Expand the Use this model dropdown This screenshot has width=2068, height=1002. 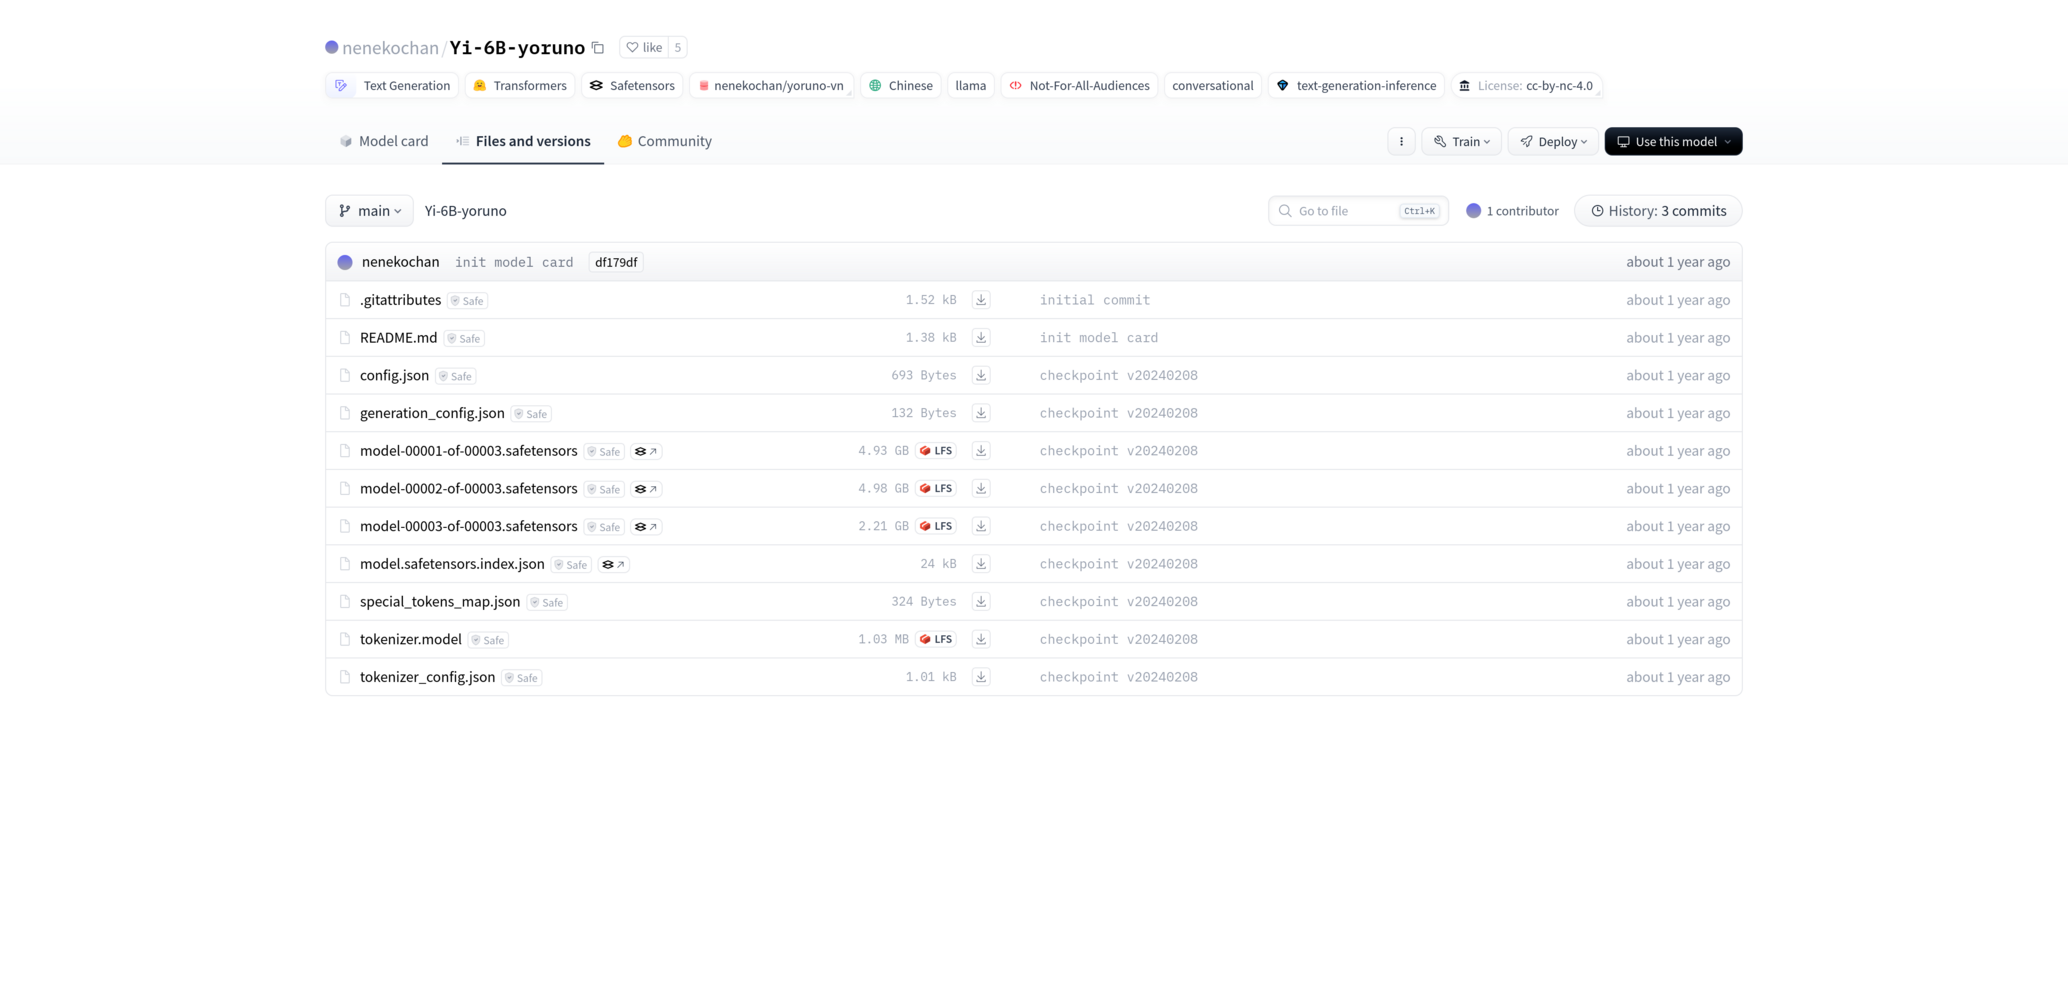[x=1672, y=142]
